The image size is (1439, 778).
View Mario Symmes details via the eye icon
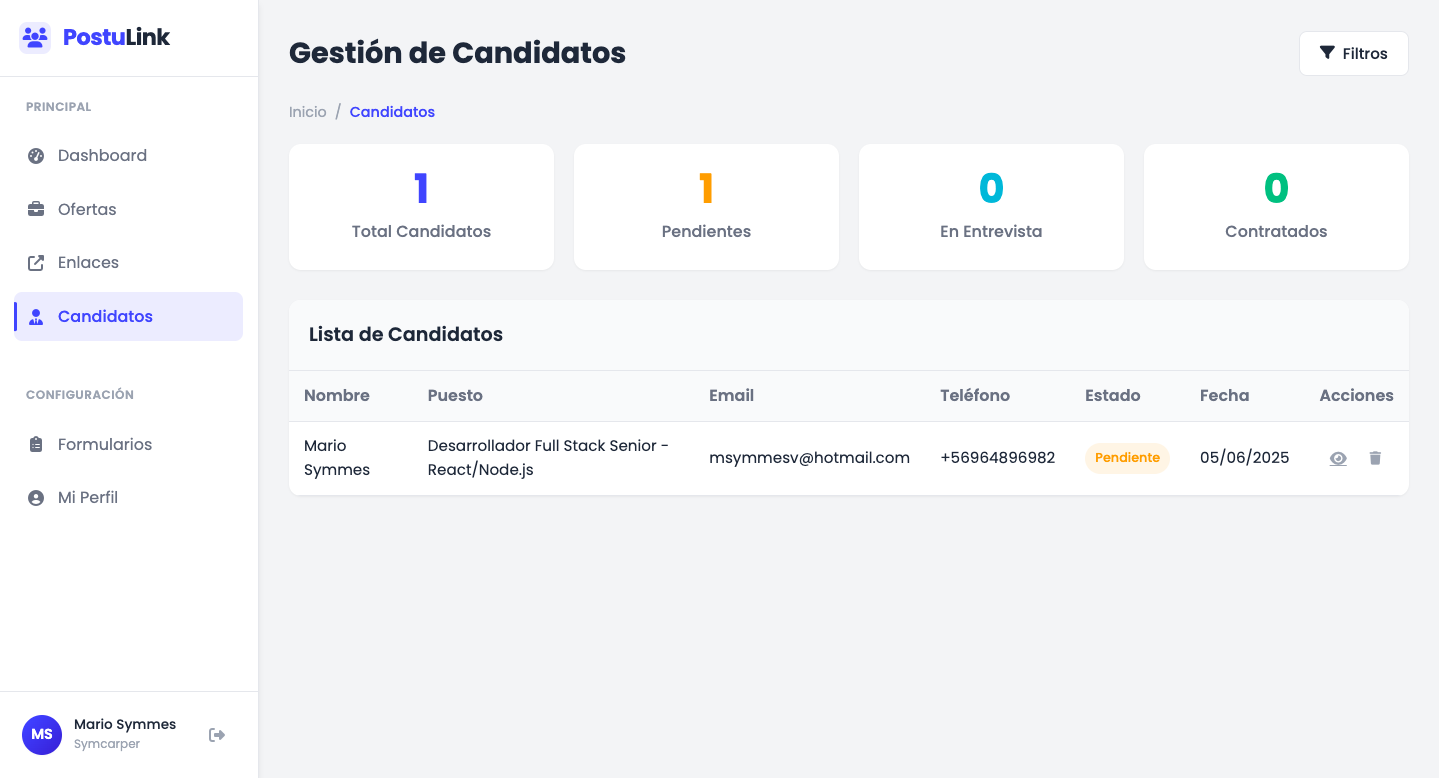click(1338, 458)
